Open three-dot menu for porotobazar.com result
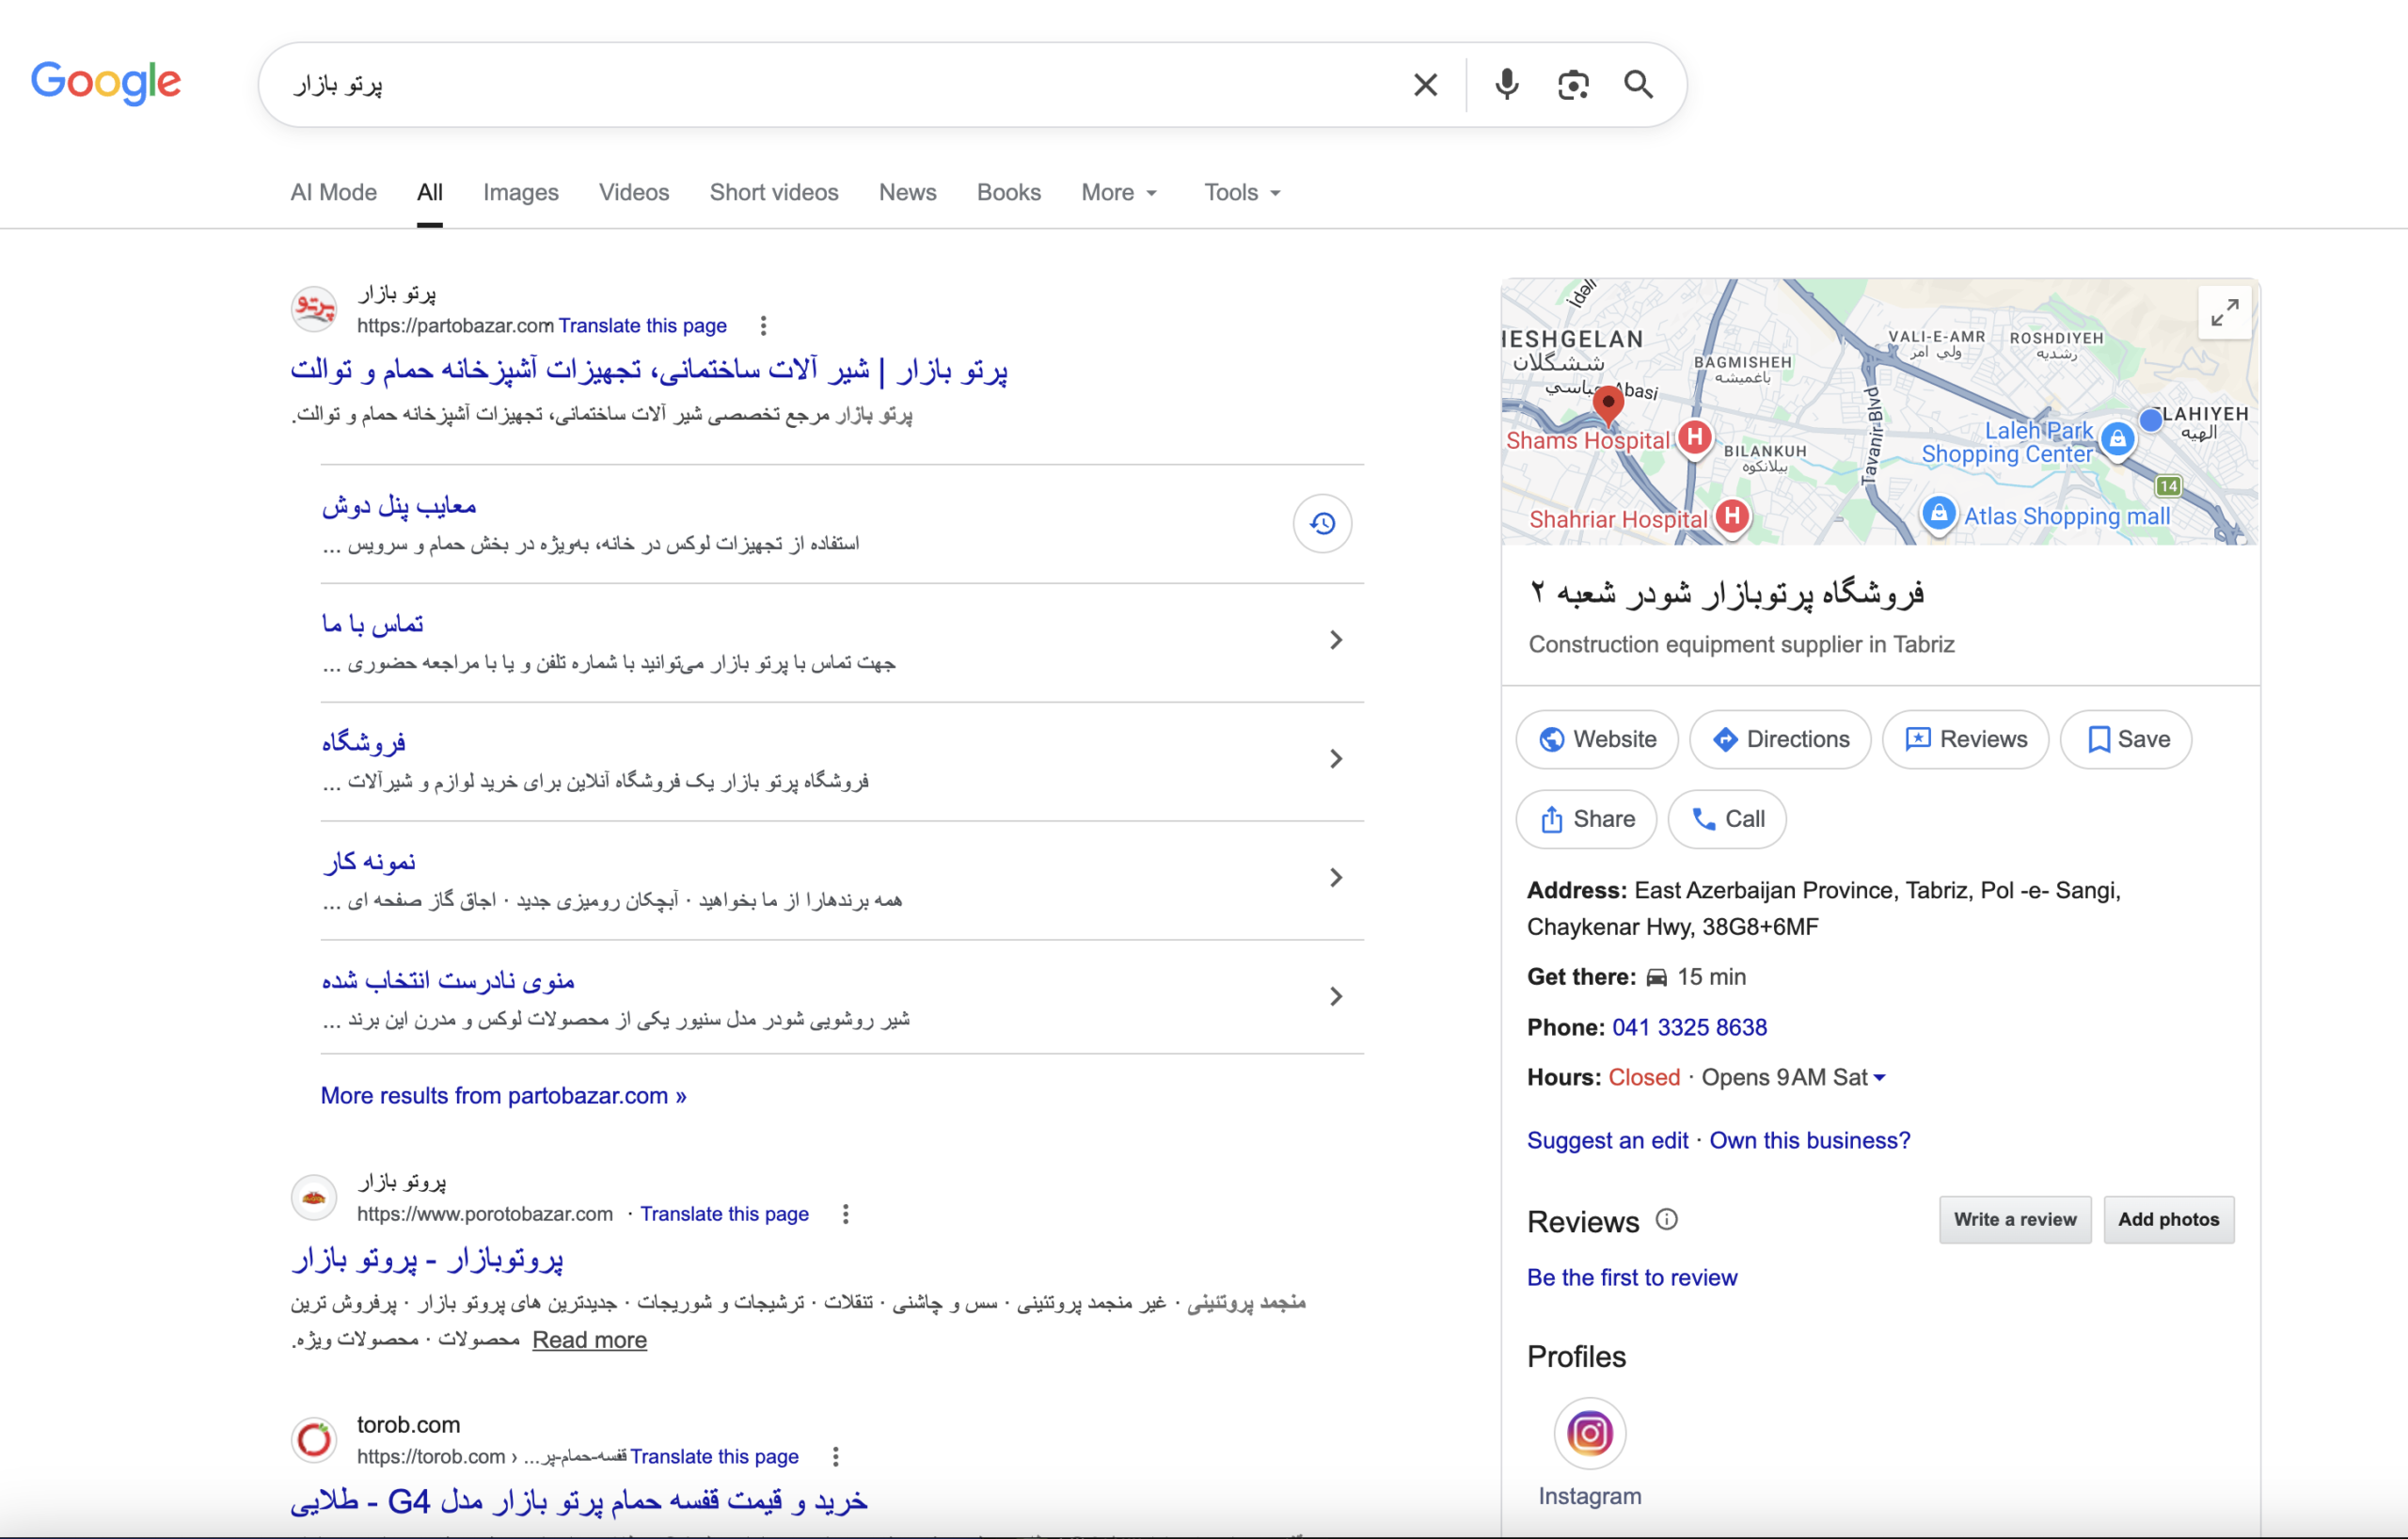The height and width of the screenshot is (1539, 2408). (846, 1214)
